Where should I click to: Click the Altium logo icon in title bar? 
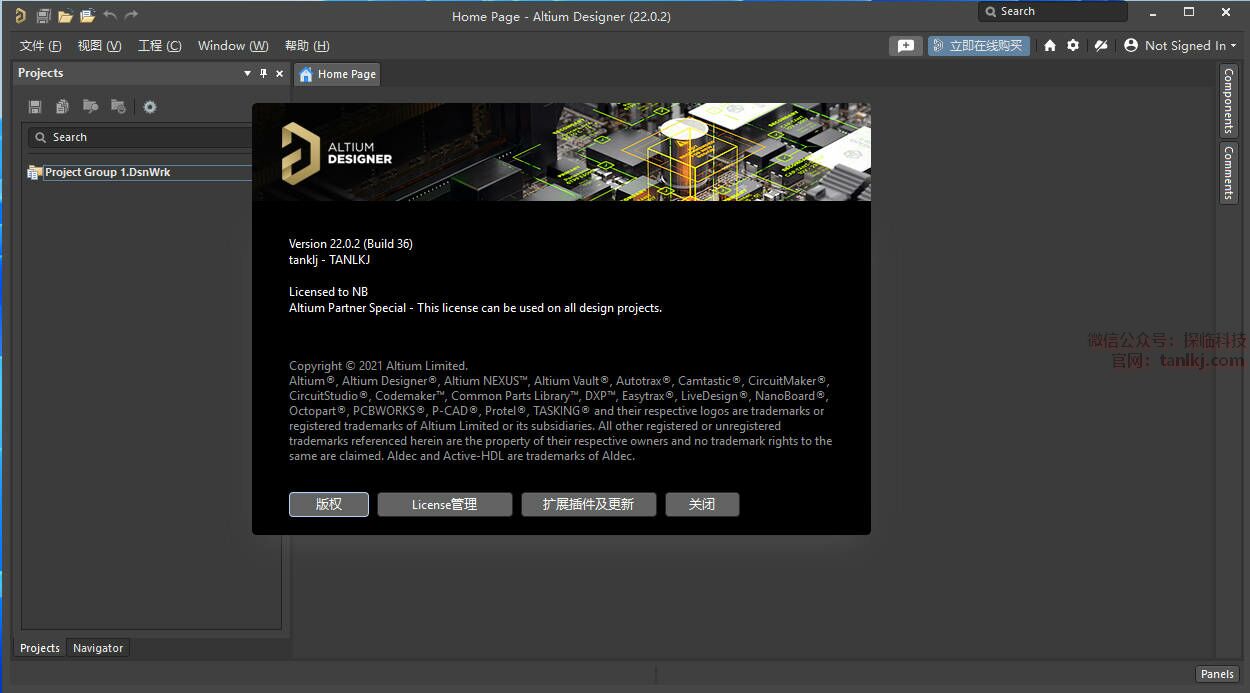point(20,15)
